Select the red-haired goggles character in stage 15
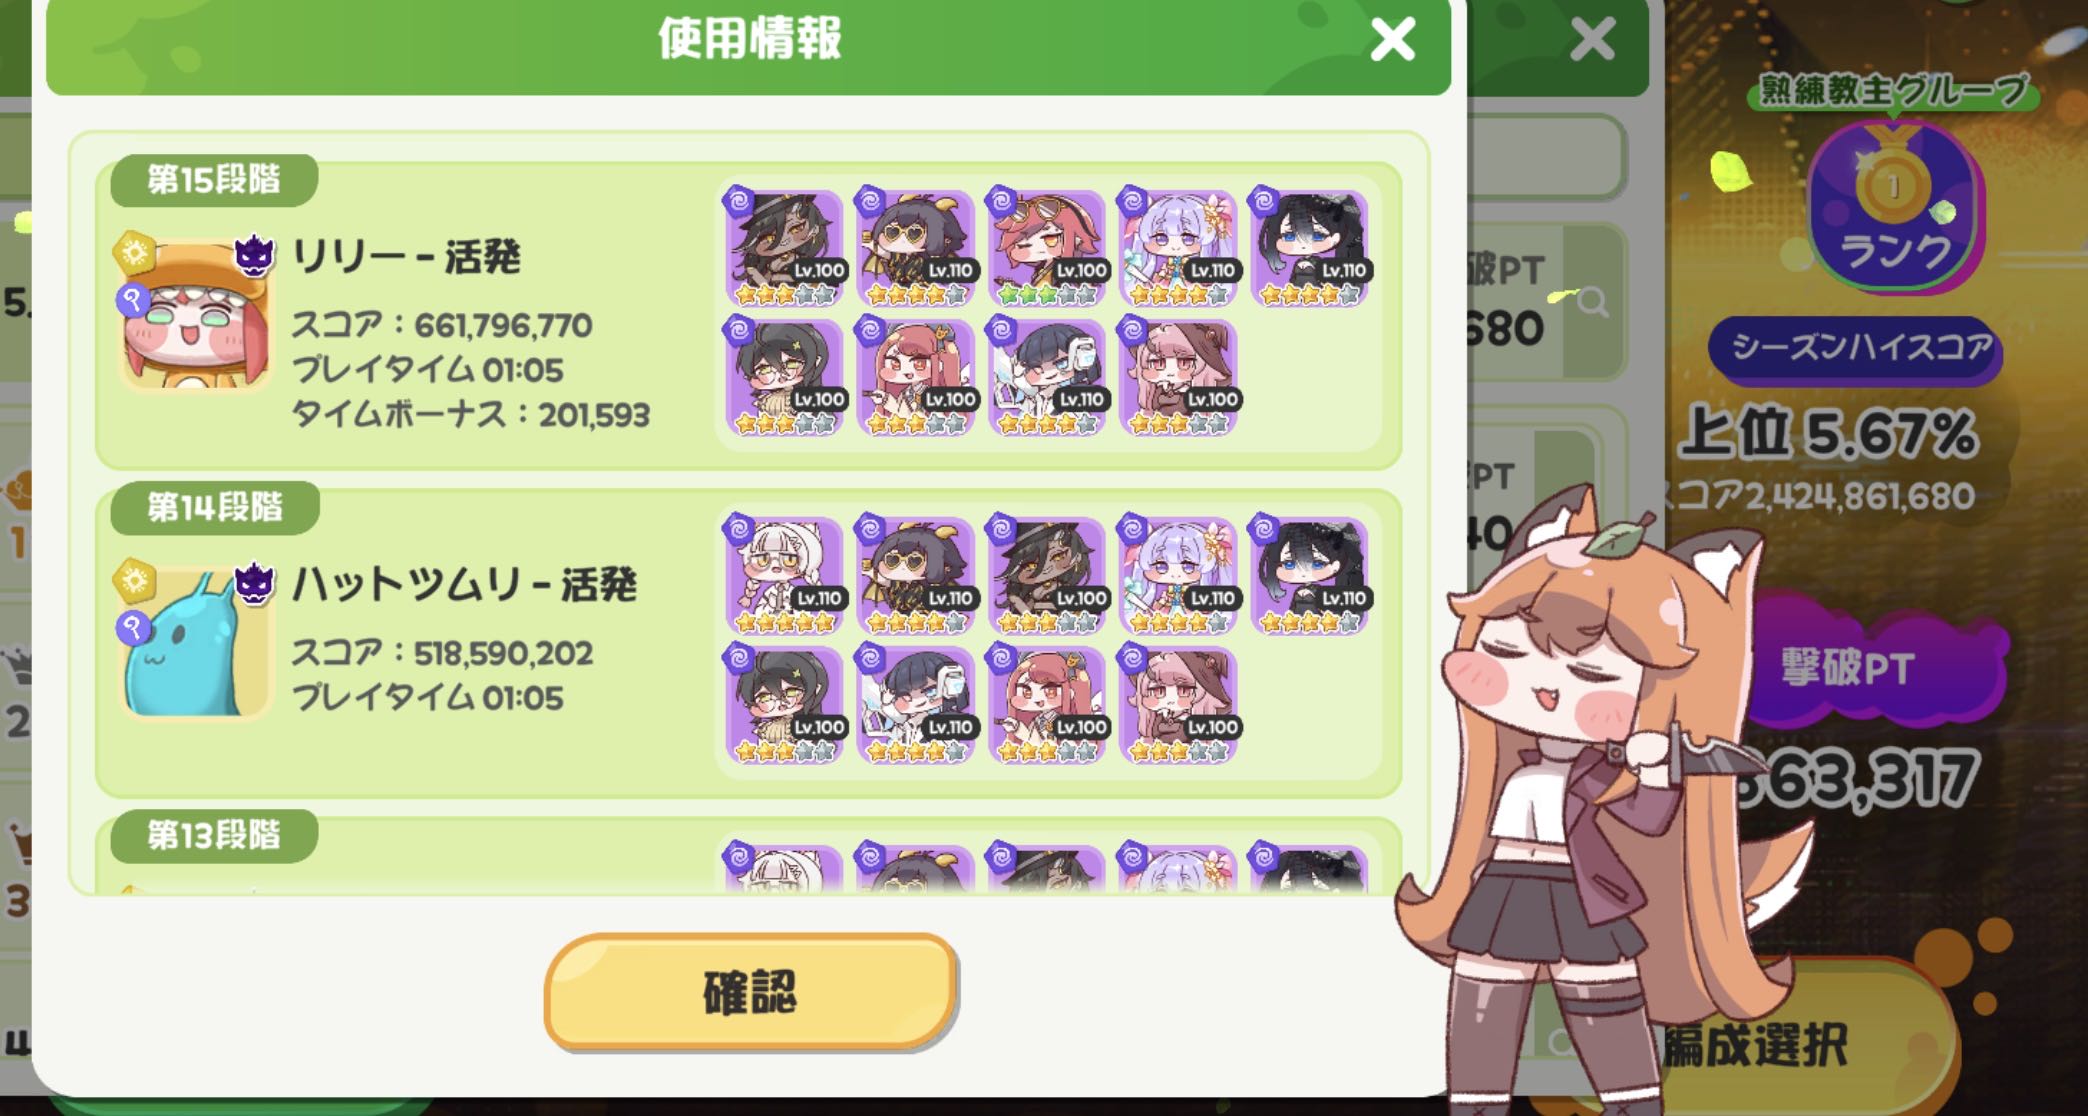This screenshot has width=2088, height=1116. [x=1048, y=248]
